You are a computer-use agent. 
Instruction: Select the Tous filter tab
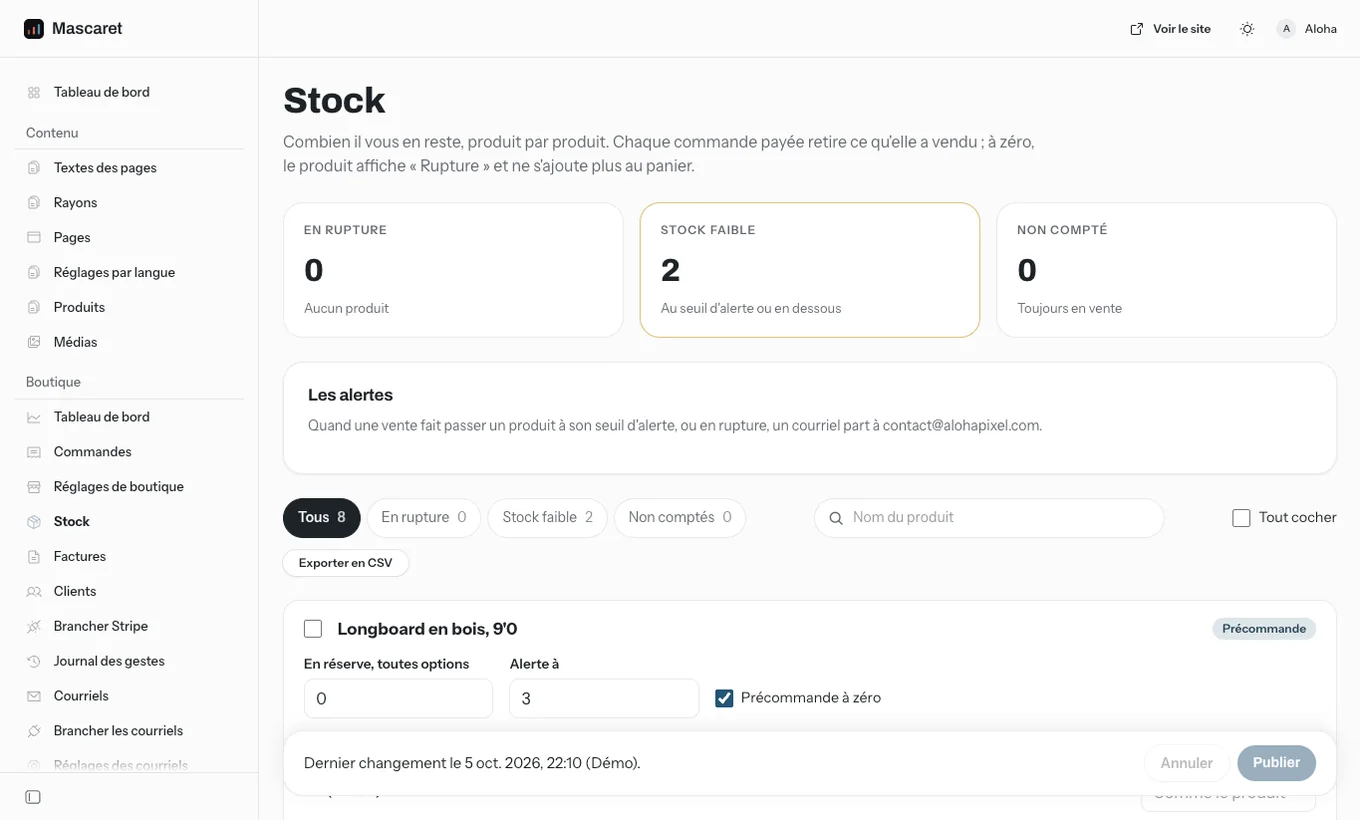coord(322,518)
